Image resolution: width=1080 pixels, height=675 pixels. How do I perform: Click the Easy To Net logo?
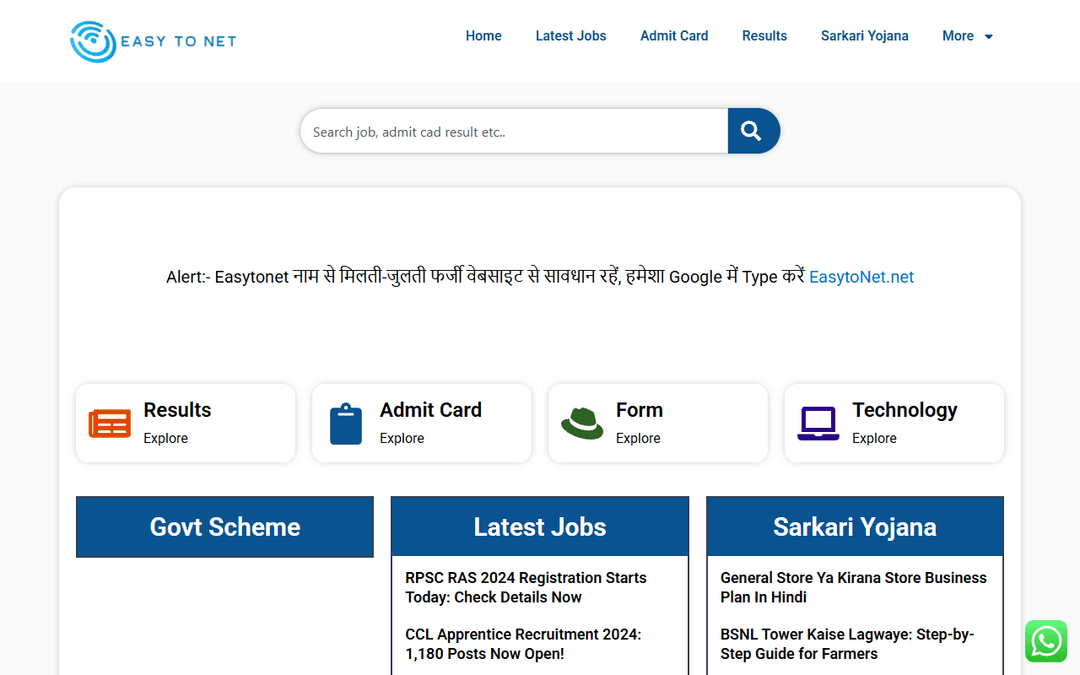point(153,41)
